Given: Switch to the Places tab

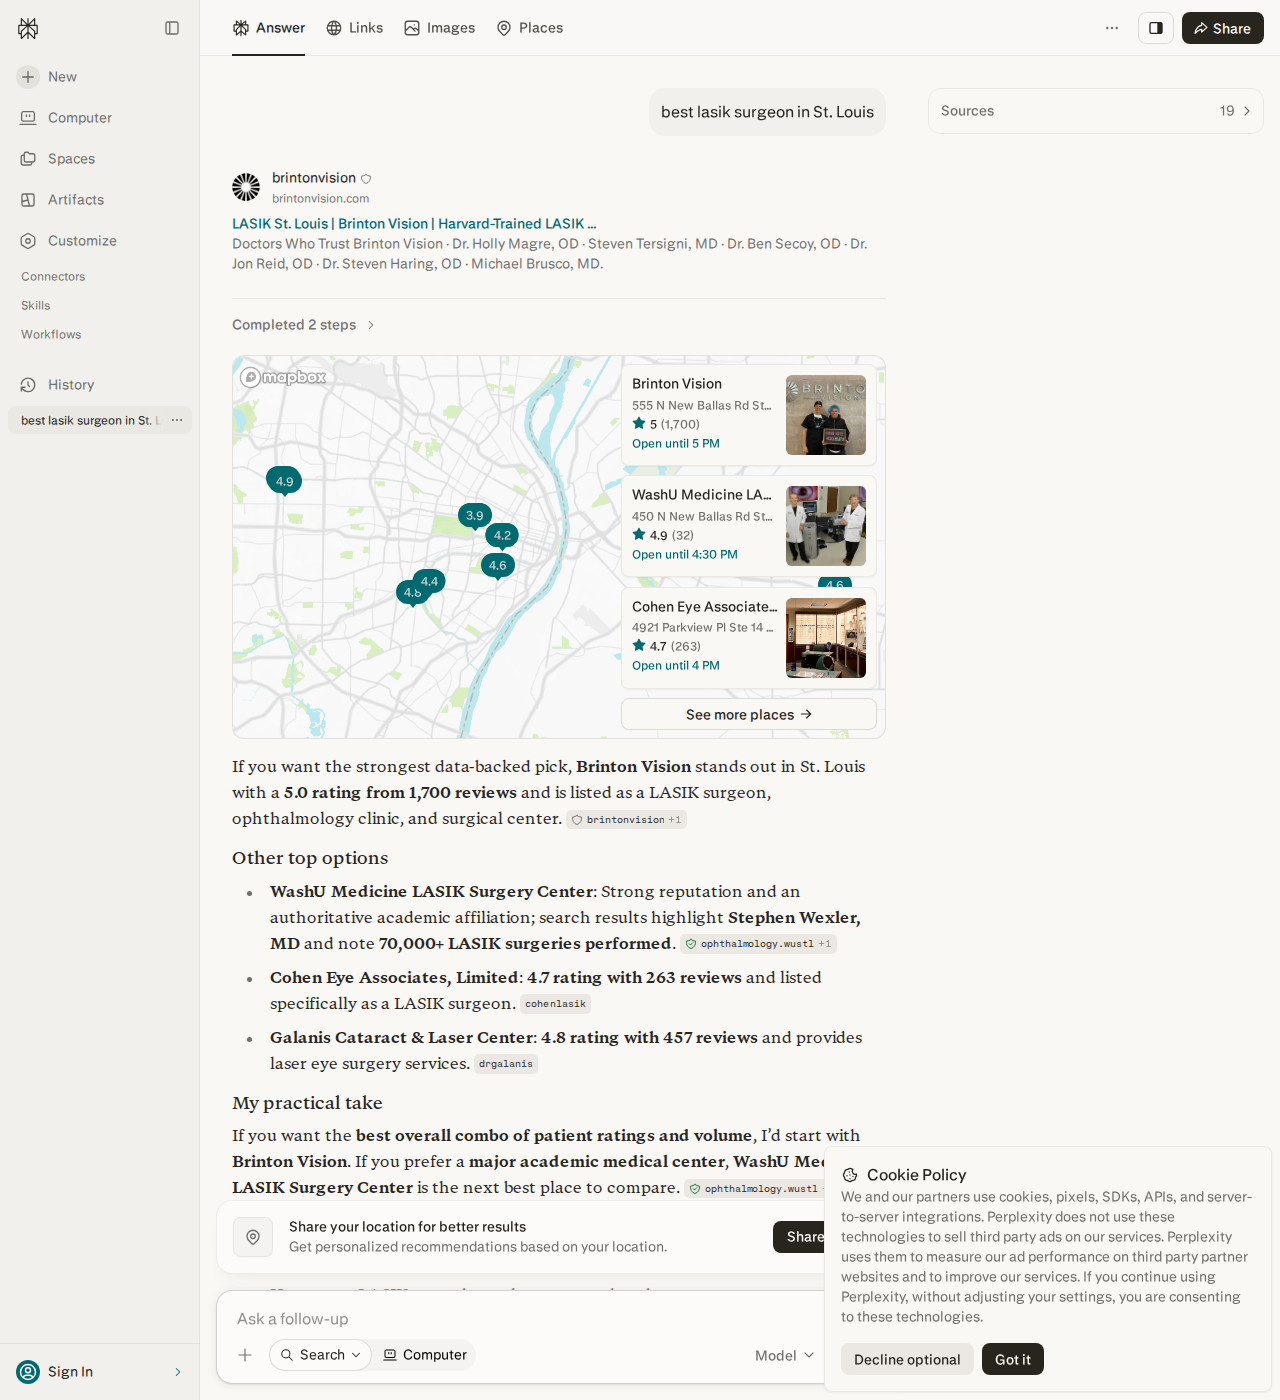Looking at the screenshot, I should (x=530, y=28).
